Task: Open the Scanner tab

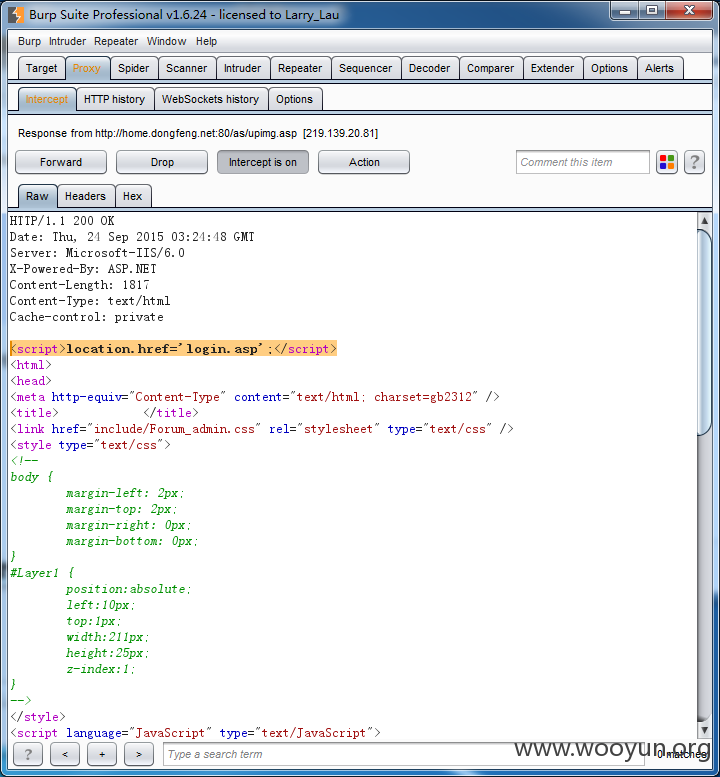Action: coord(186,68)
